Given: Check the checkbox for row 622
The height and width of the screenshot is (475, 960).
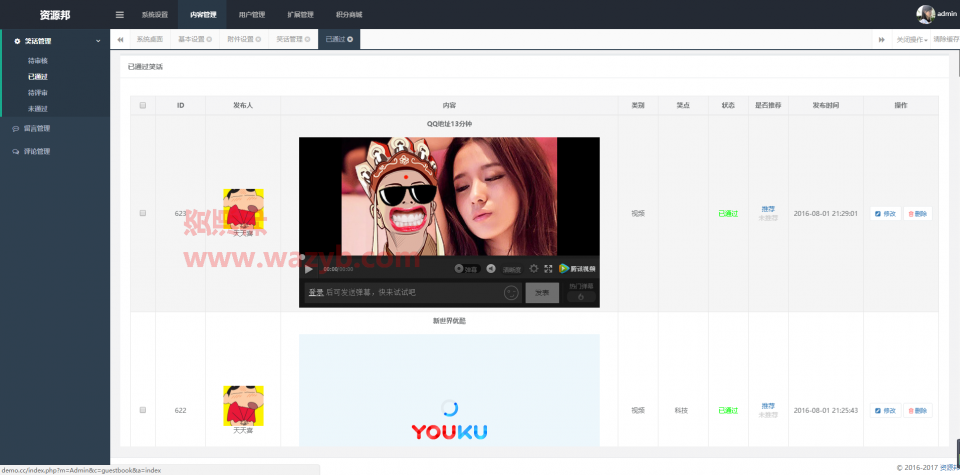Looking at the screenshot, I should tap(143, 410).
